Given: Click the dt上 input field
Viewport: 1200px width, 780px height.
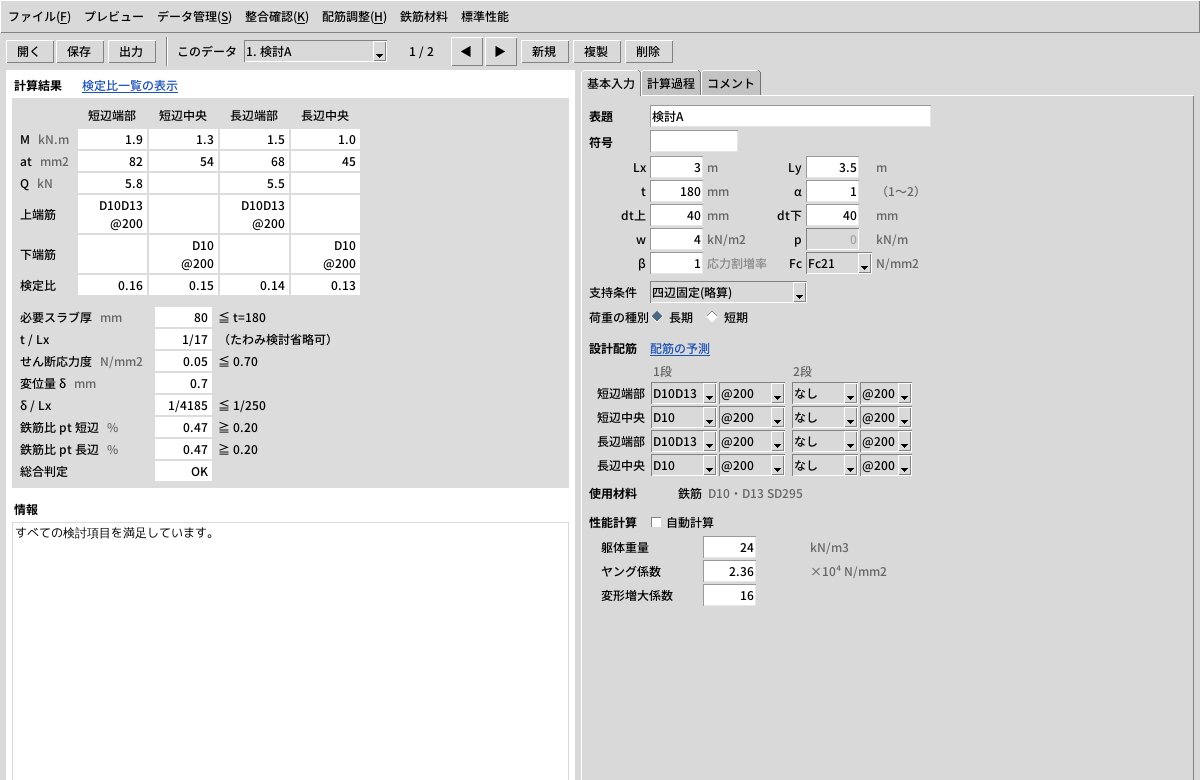Looking at the screenshot, I should tap(677, 215).
